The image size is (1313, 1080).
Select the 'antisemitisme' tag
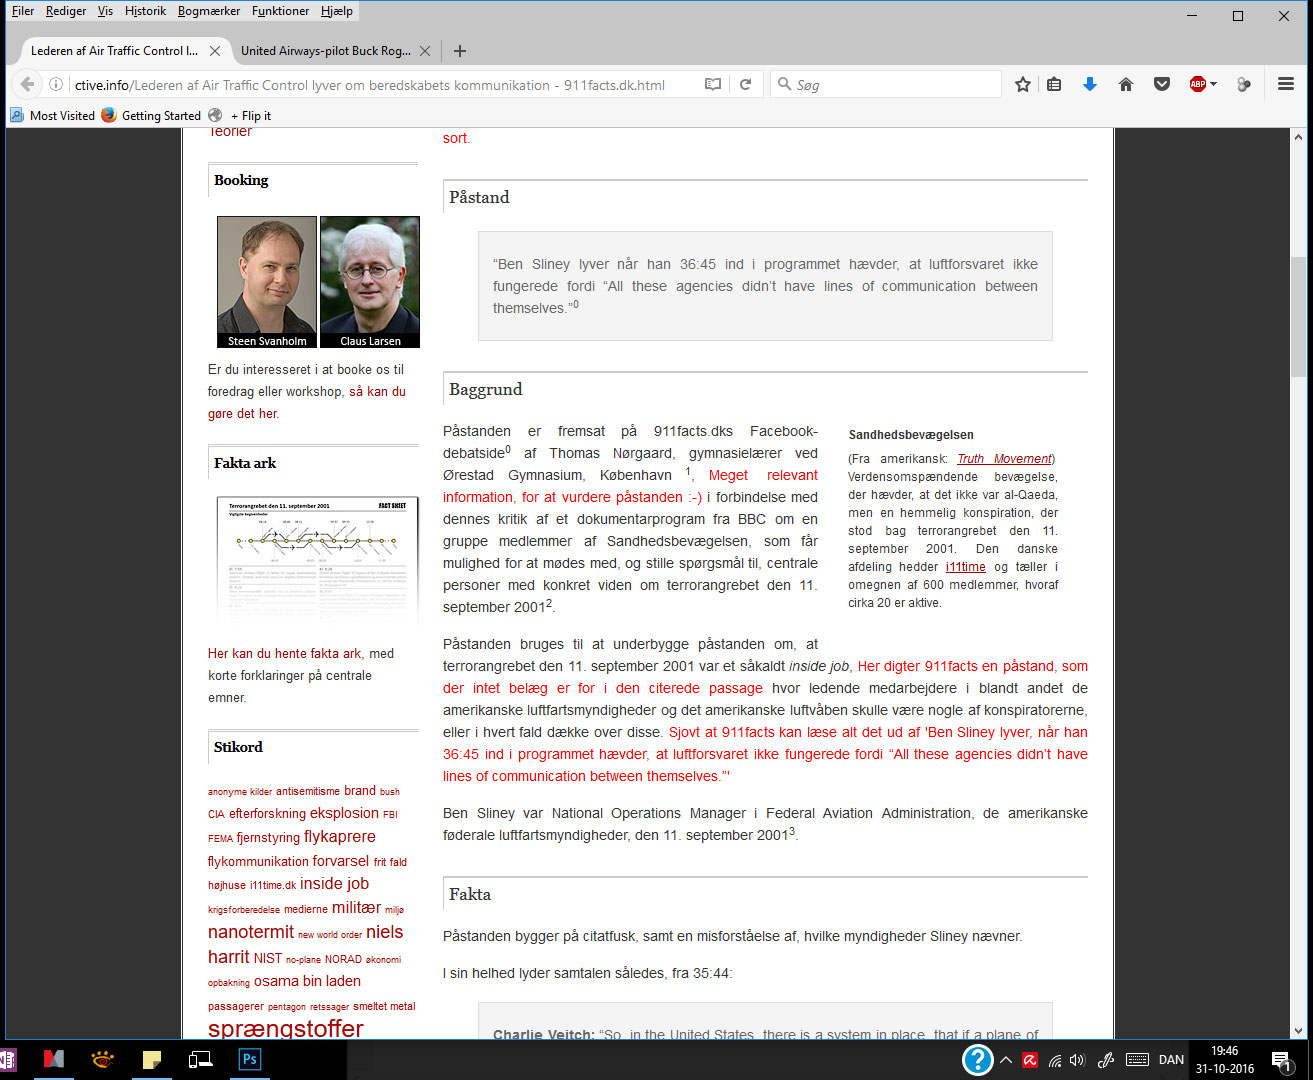(x=308, y=791)
